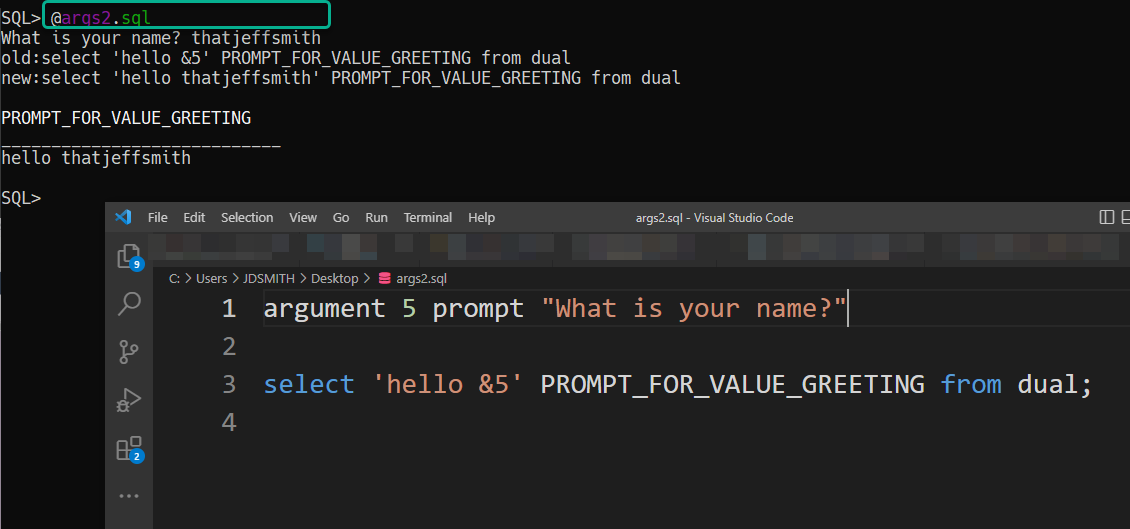Image resolution: width=1130 pixels, height=529 pixels.
Task: Click the JDSMITH breadcrumb segment
Action: tap(269, 278)
